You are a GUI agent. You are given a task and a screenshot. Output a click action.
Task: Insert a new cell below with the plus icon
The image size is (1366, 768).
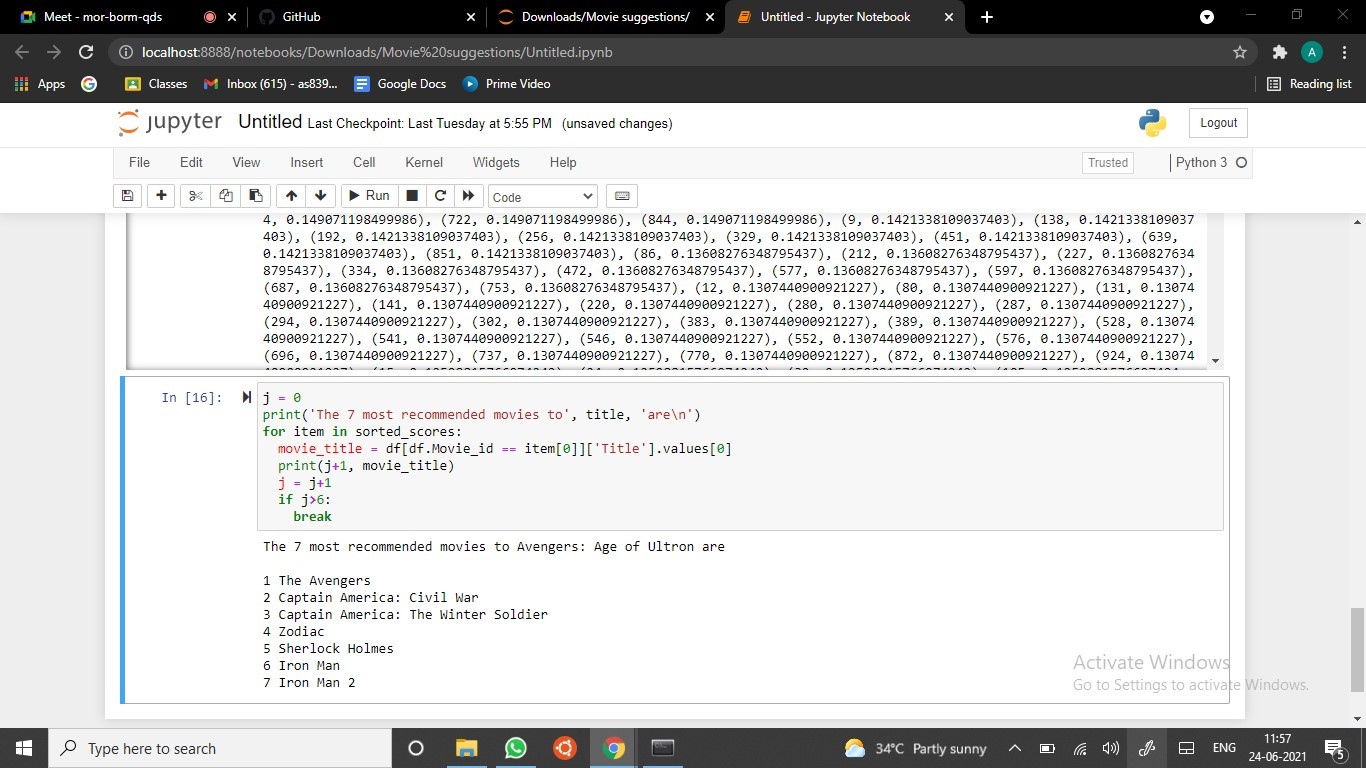(x=160, y=196)
